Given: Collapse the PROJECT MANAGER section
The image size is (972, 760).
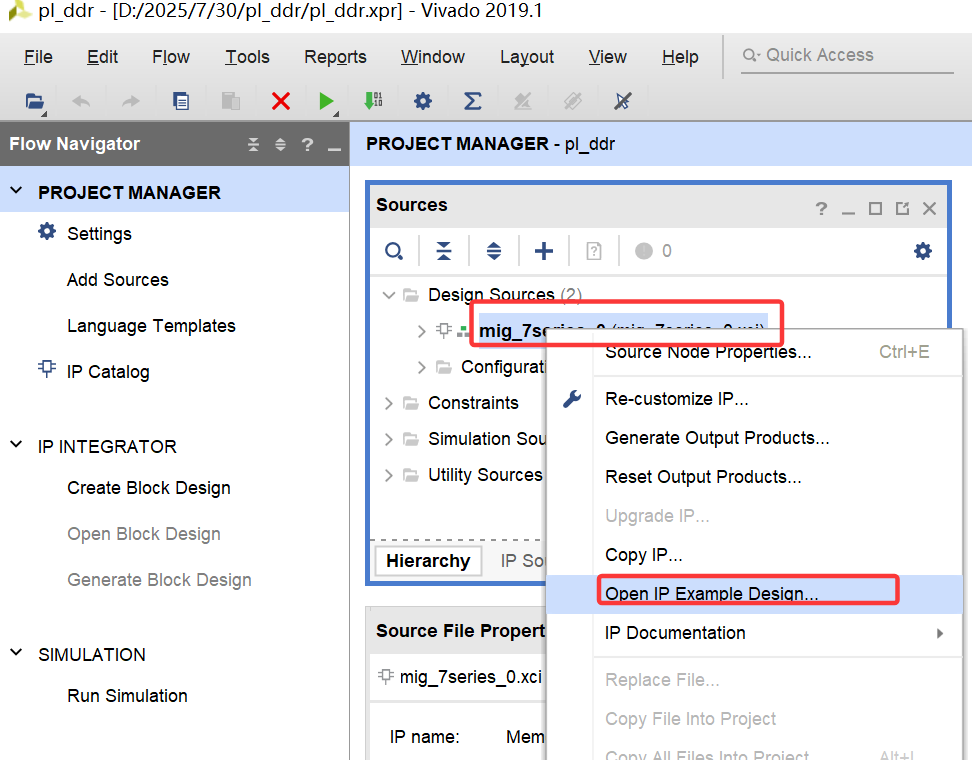Looking at the screenshot, I should [x=17, y=191].
